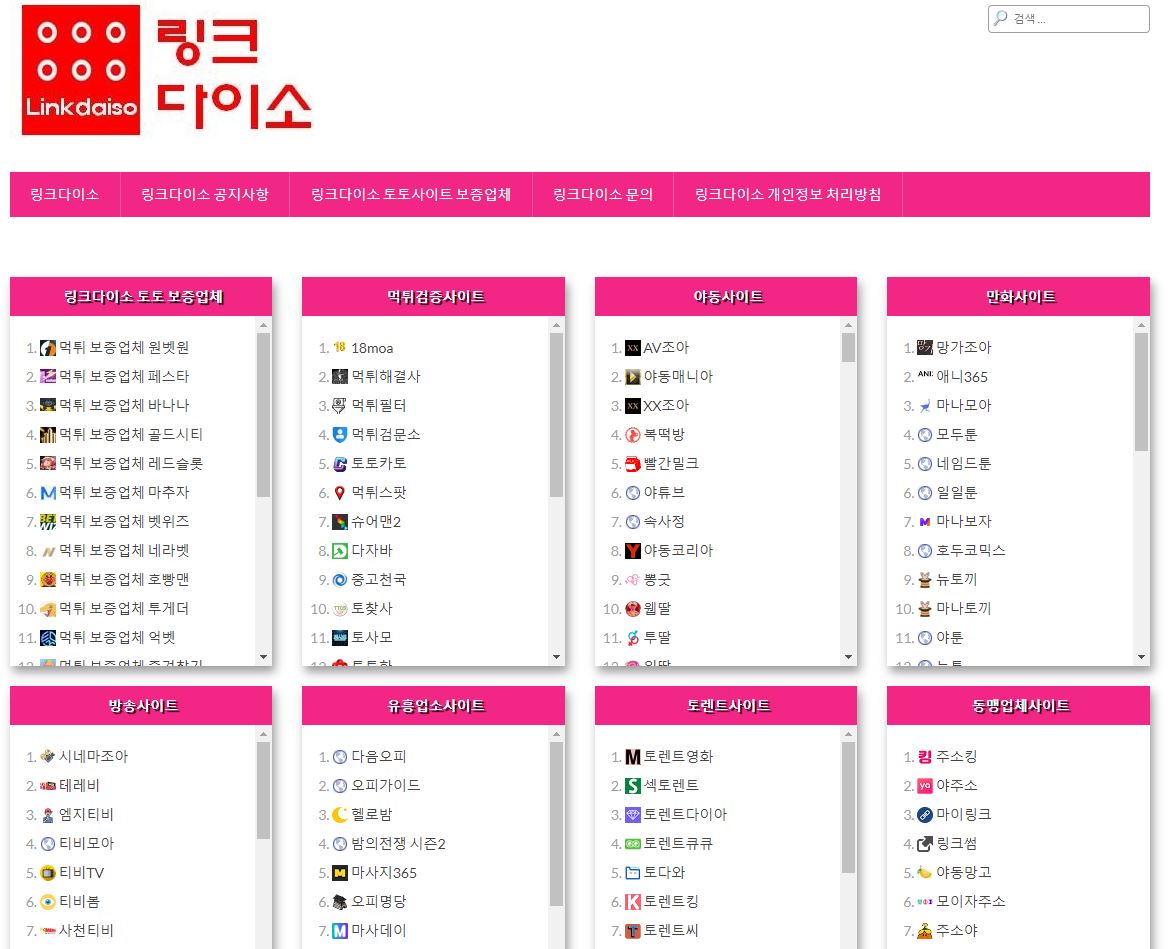Click the 유흥업소사이트 section header
Viewport: 1170px width, 949px height.
coord(434,706)
